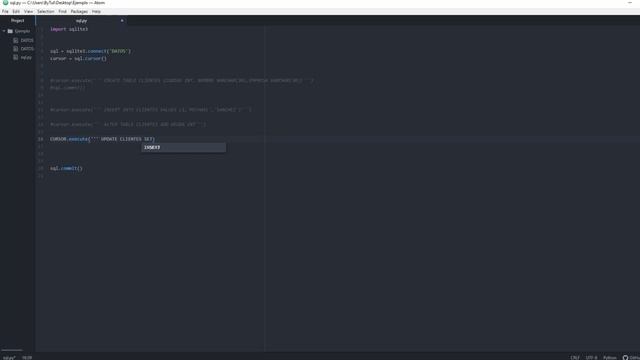Open the Find menu
Viewport: 640px width, 360px height.
click(62, 11)
